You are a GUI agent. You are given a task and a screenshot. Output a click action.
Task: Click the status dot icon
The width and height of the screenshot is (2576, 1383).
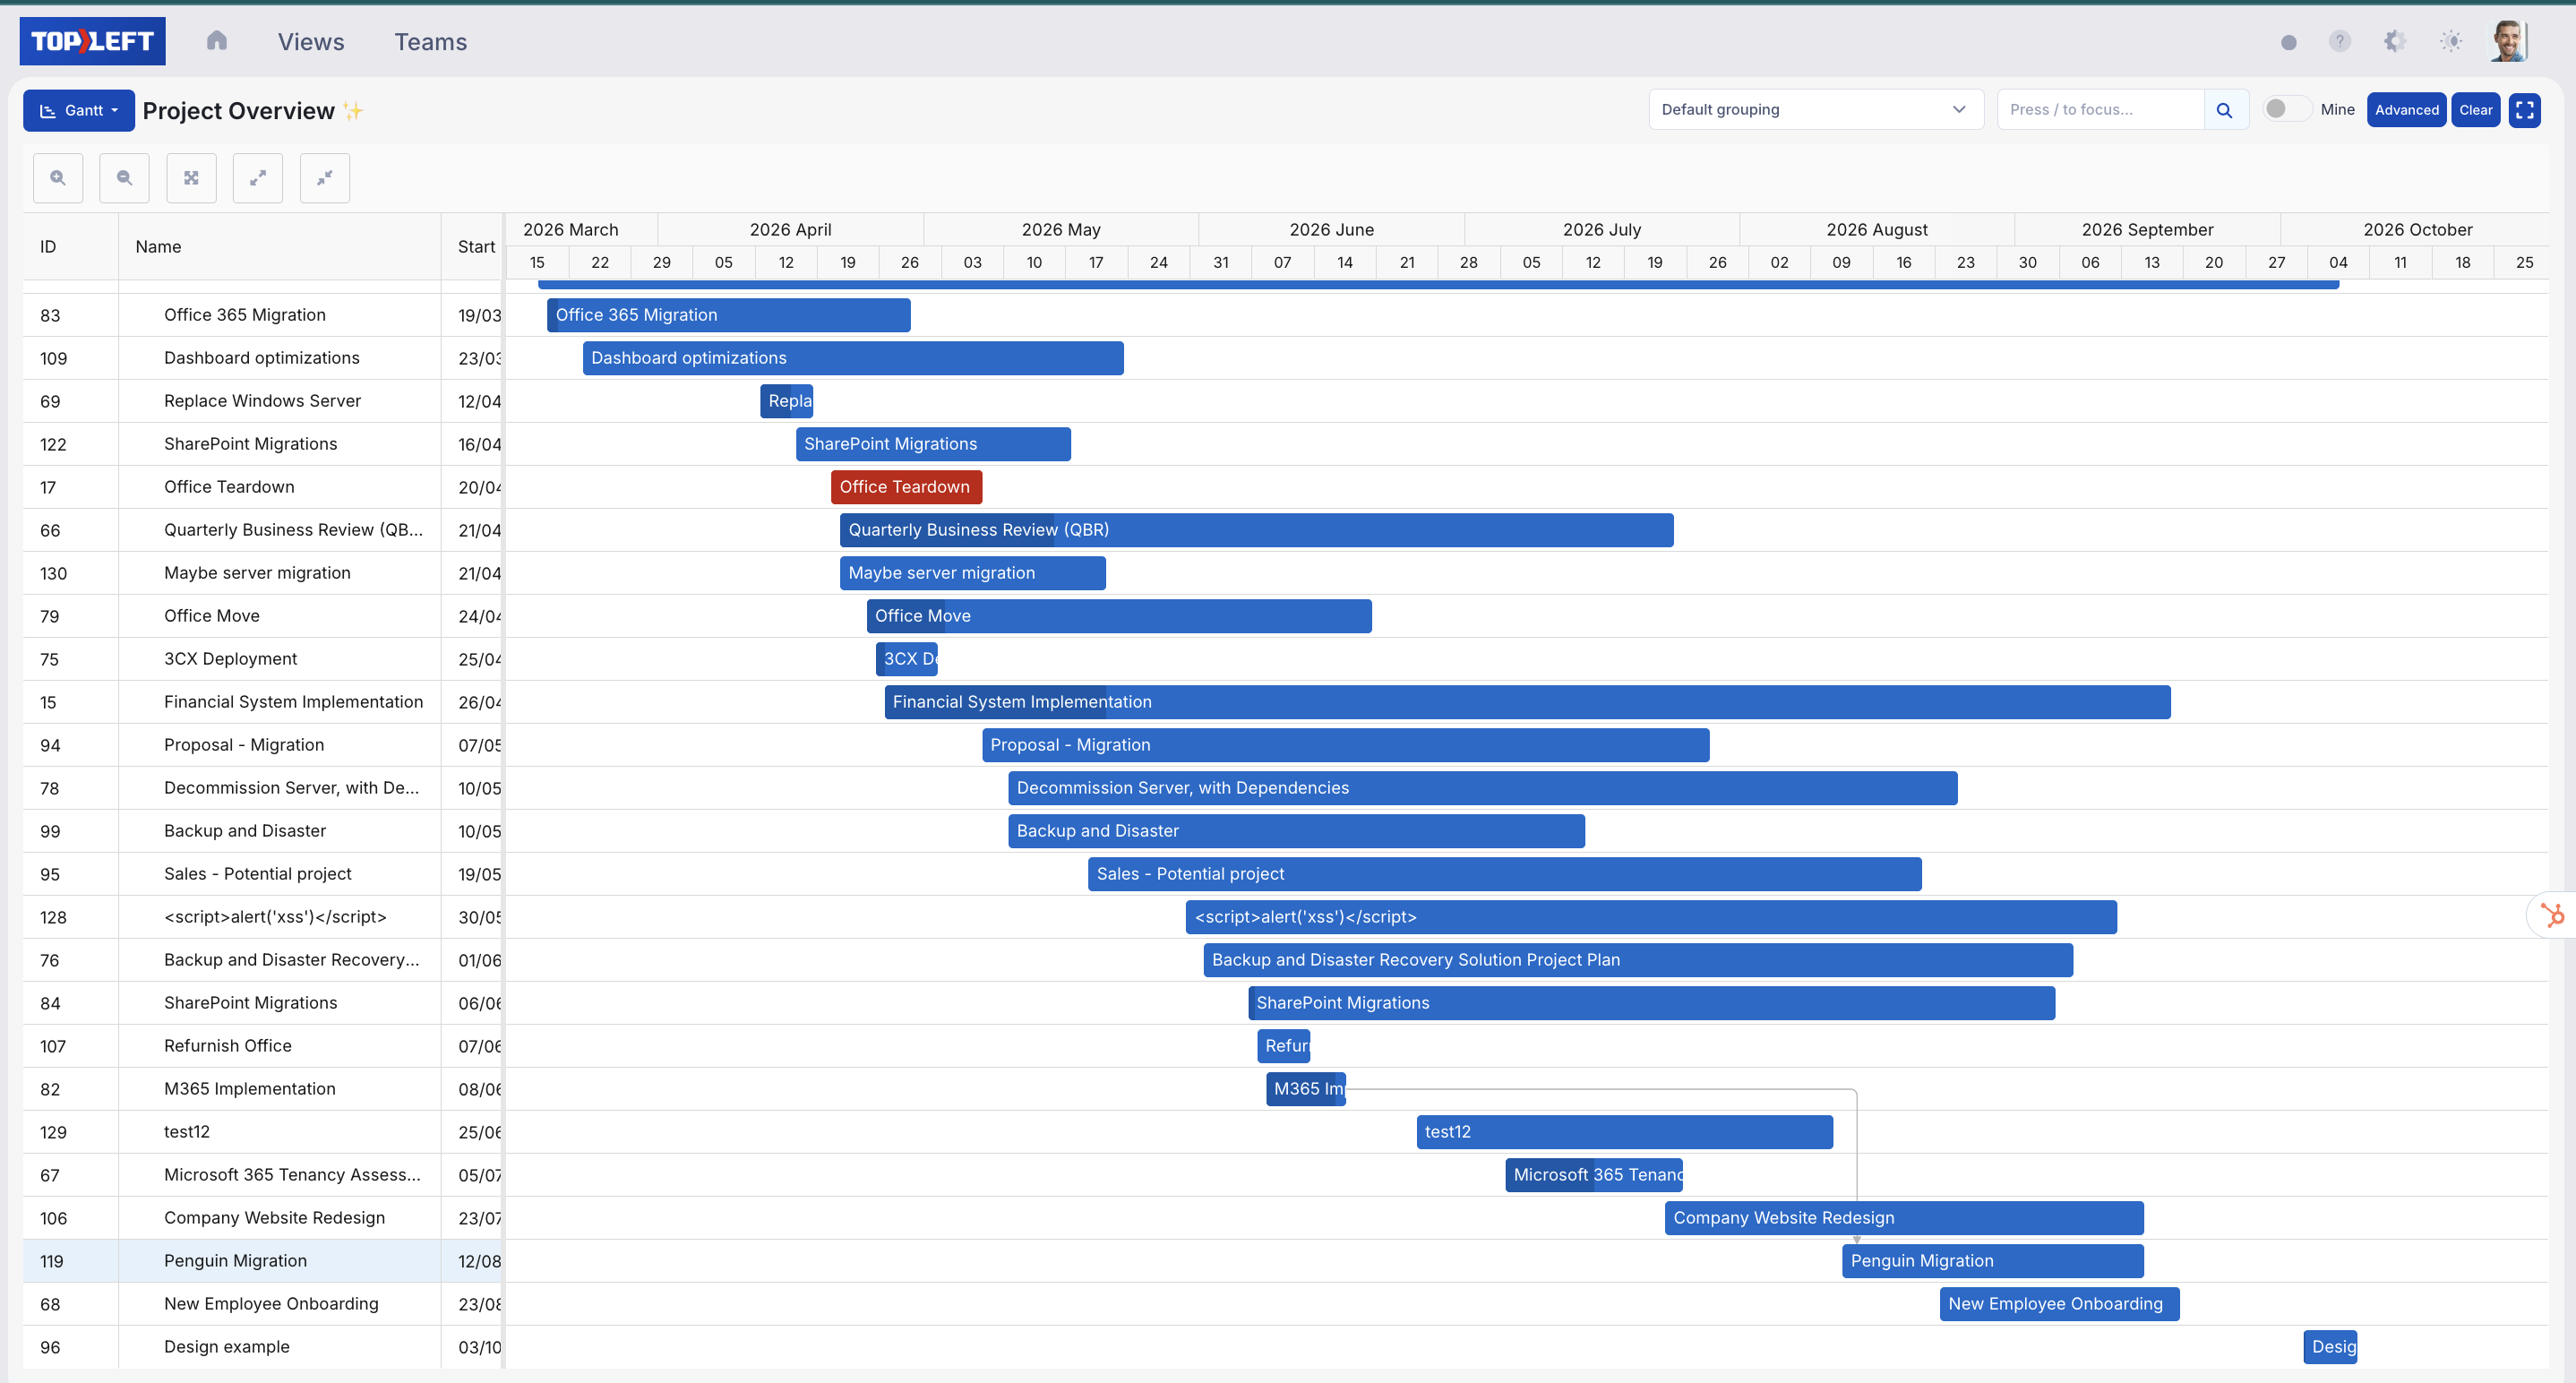click(2289, 41)
